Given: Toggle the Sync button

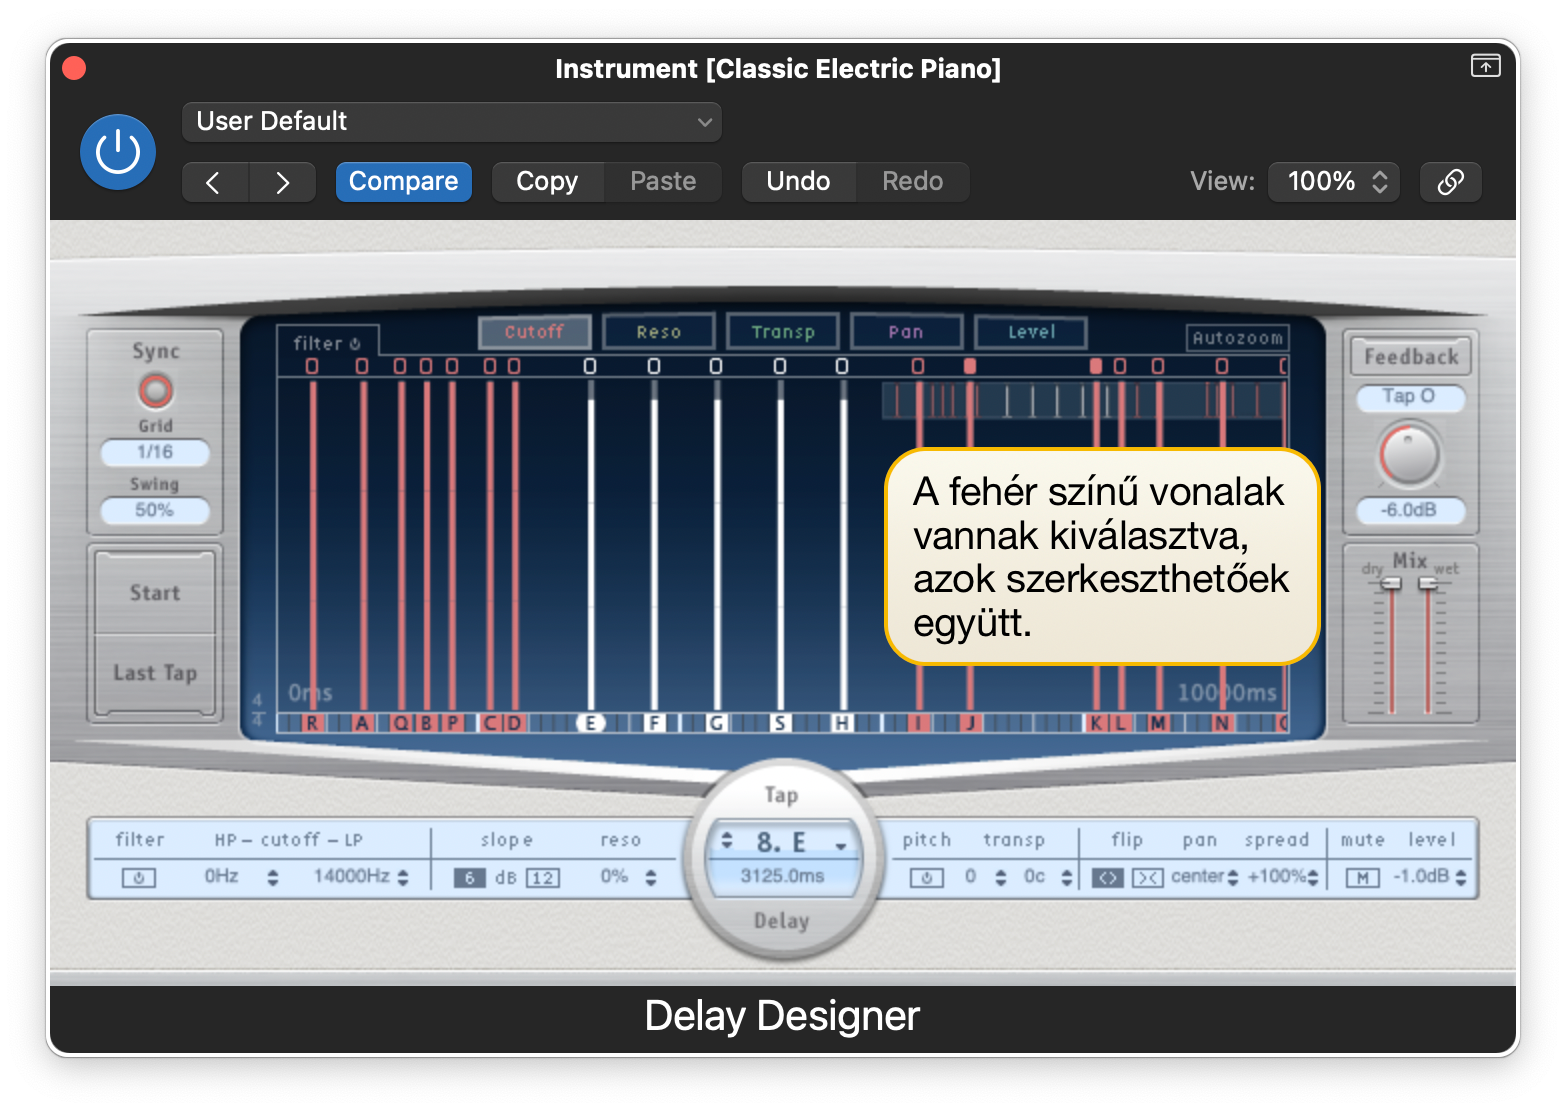Looking at the screenshot, I should click(x=155, y=390).
